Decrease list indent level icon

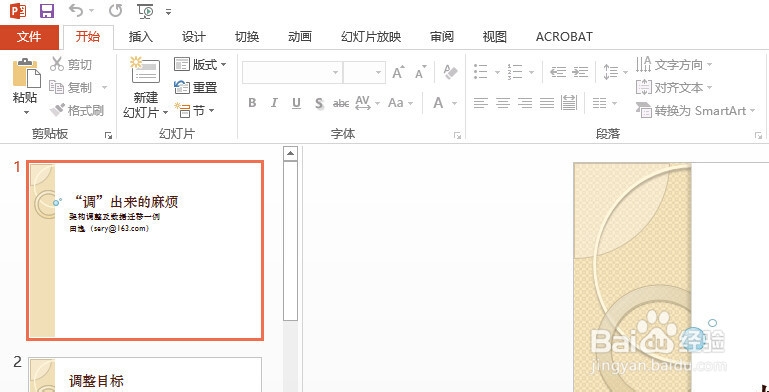point(558,73)
